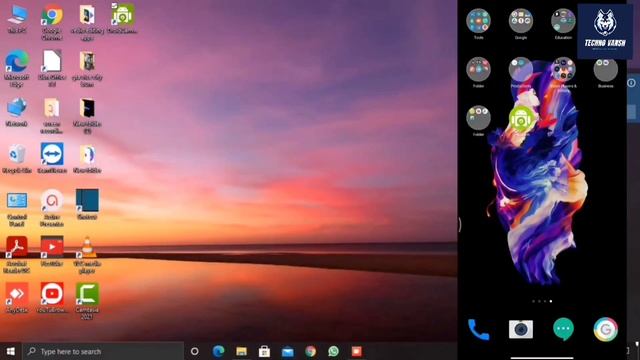Launch Microsoft Edge desktop shortcut
Viewport: 640px width, 360px height.
[x=17, y=69]
